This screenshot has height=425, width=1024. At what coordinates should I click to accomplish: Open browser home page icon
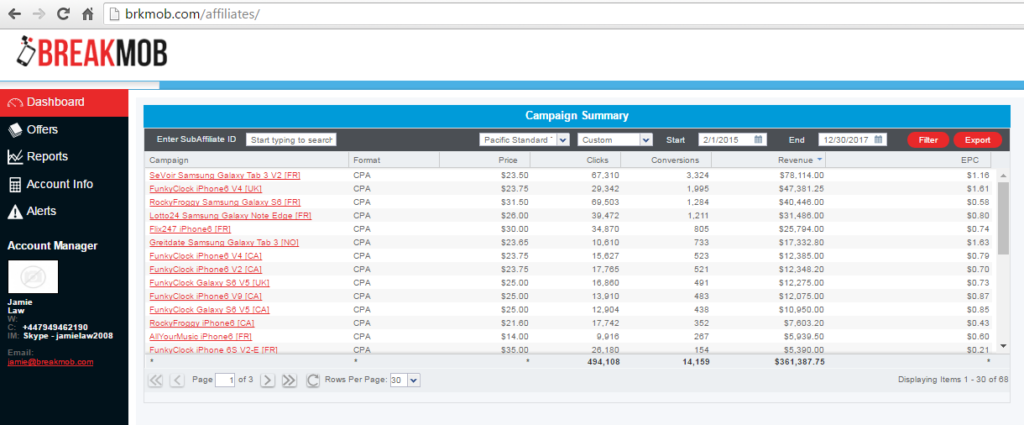[87, 13]
